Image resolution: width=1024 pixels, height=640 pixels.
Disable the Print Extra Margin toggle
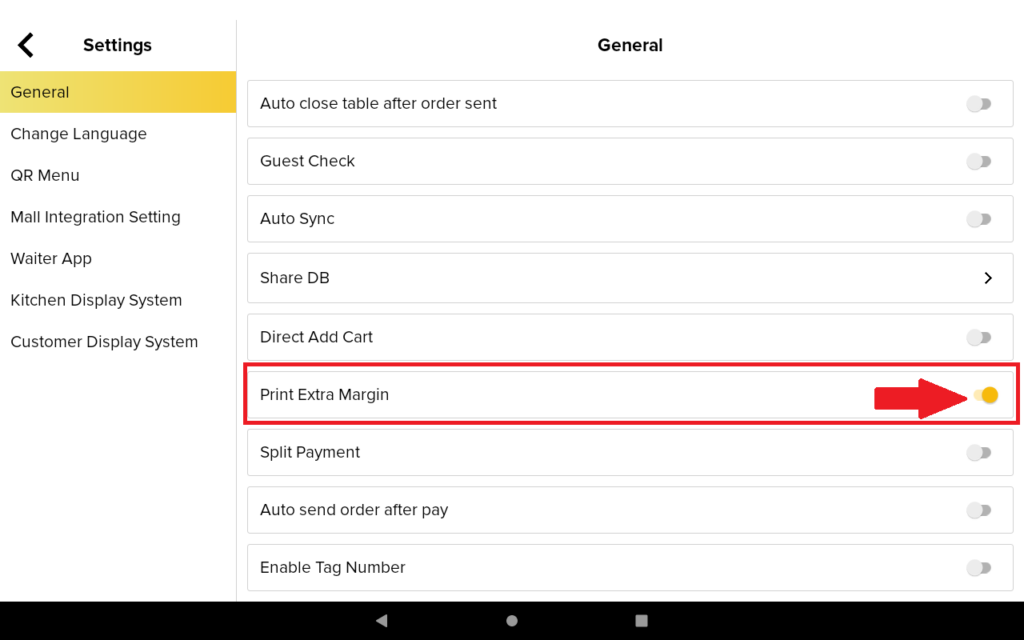click(985, 395)
